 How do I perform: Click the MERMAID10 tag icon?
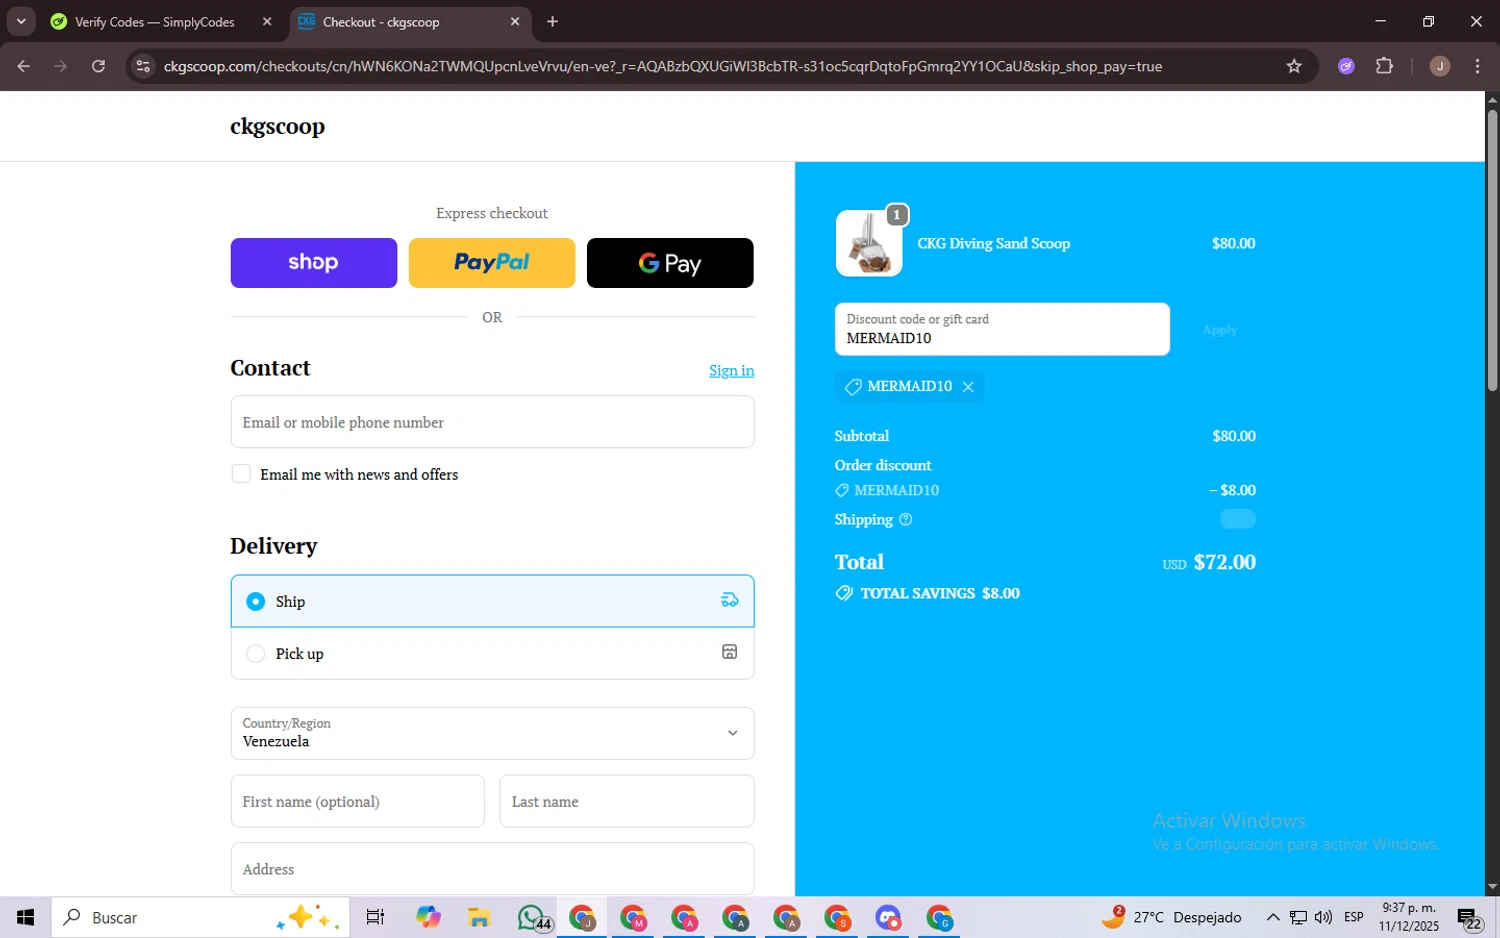click(x=853, y=387)
